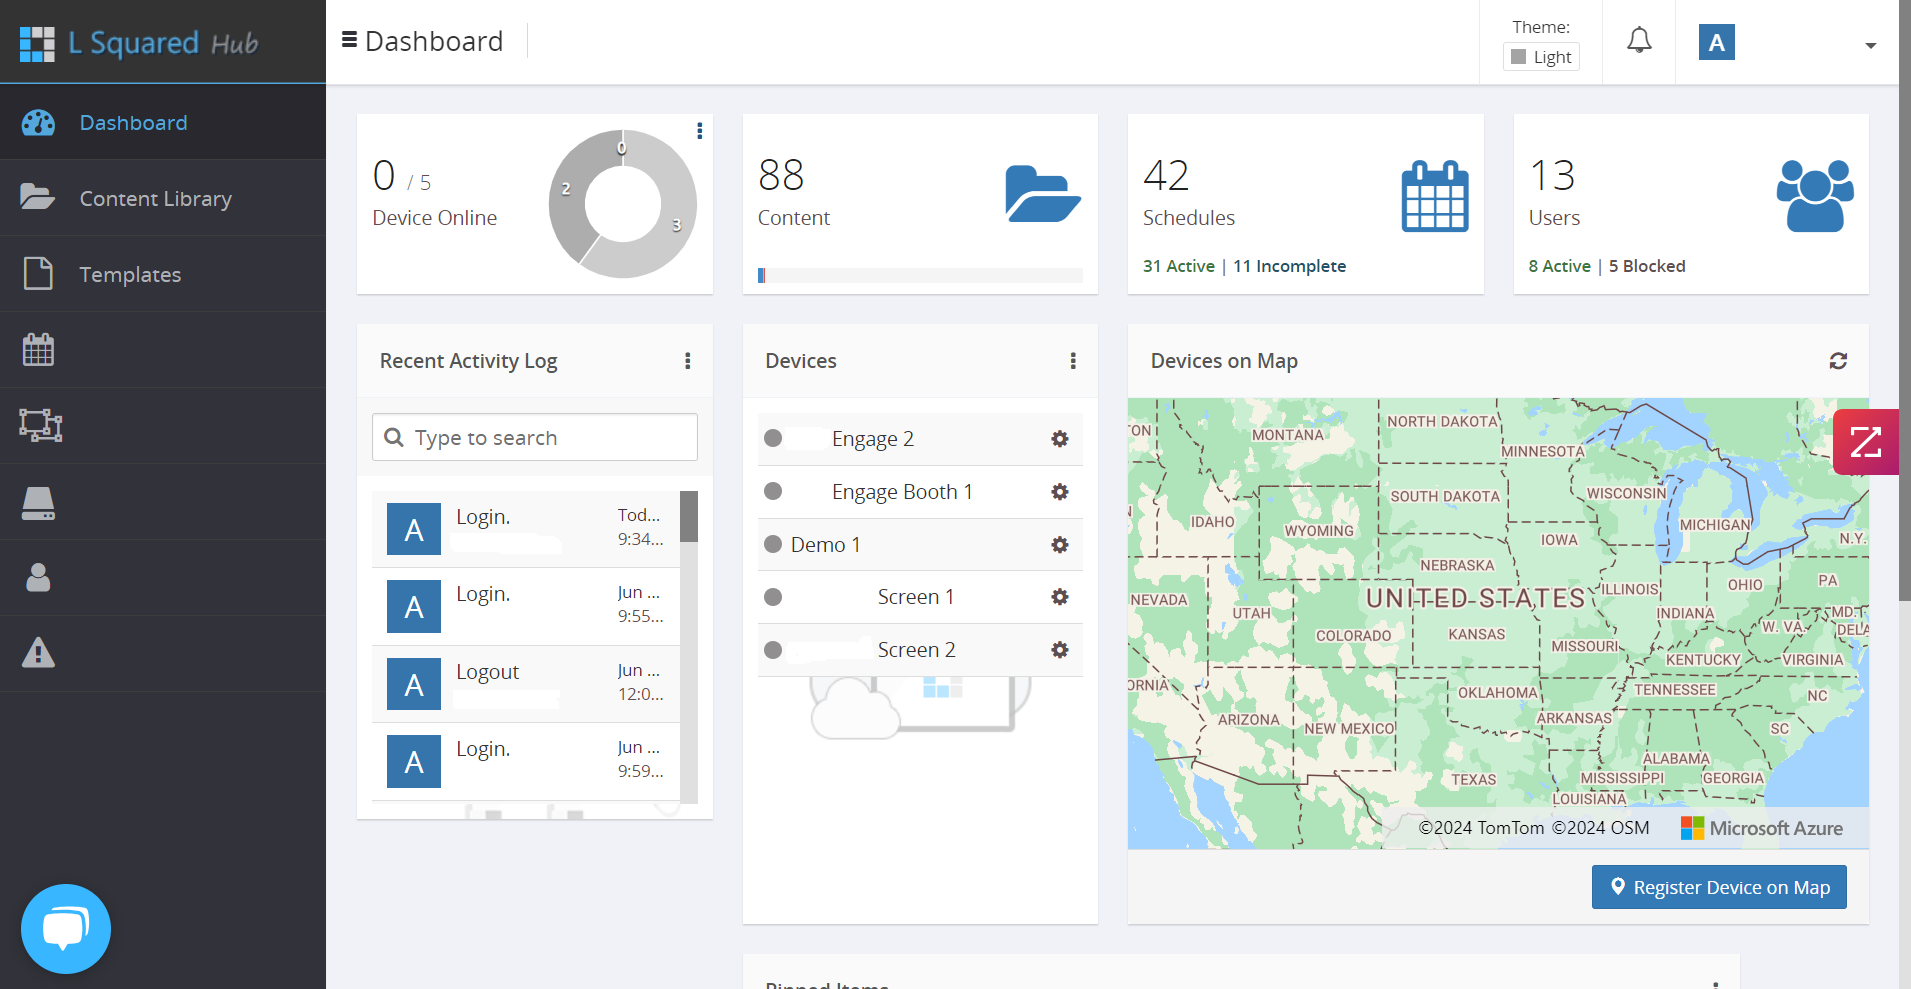The height and width of the screenshot is (989, 1911).
Task: Switch the Light theme toggle
Action: pos(1541,57)
